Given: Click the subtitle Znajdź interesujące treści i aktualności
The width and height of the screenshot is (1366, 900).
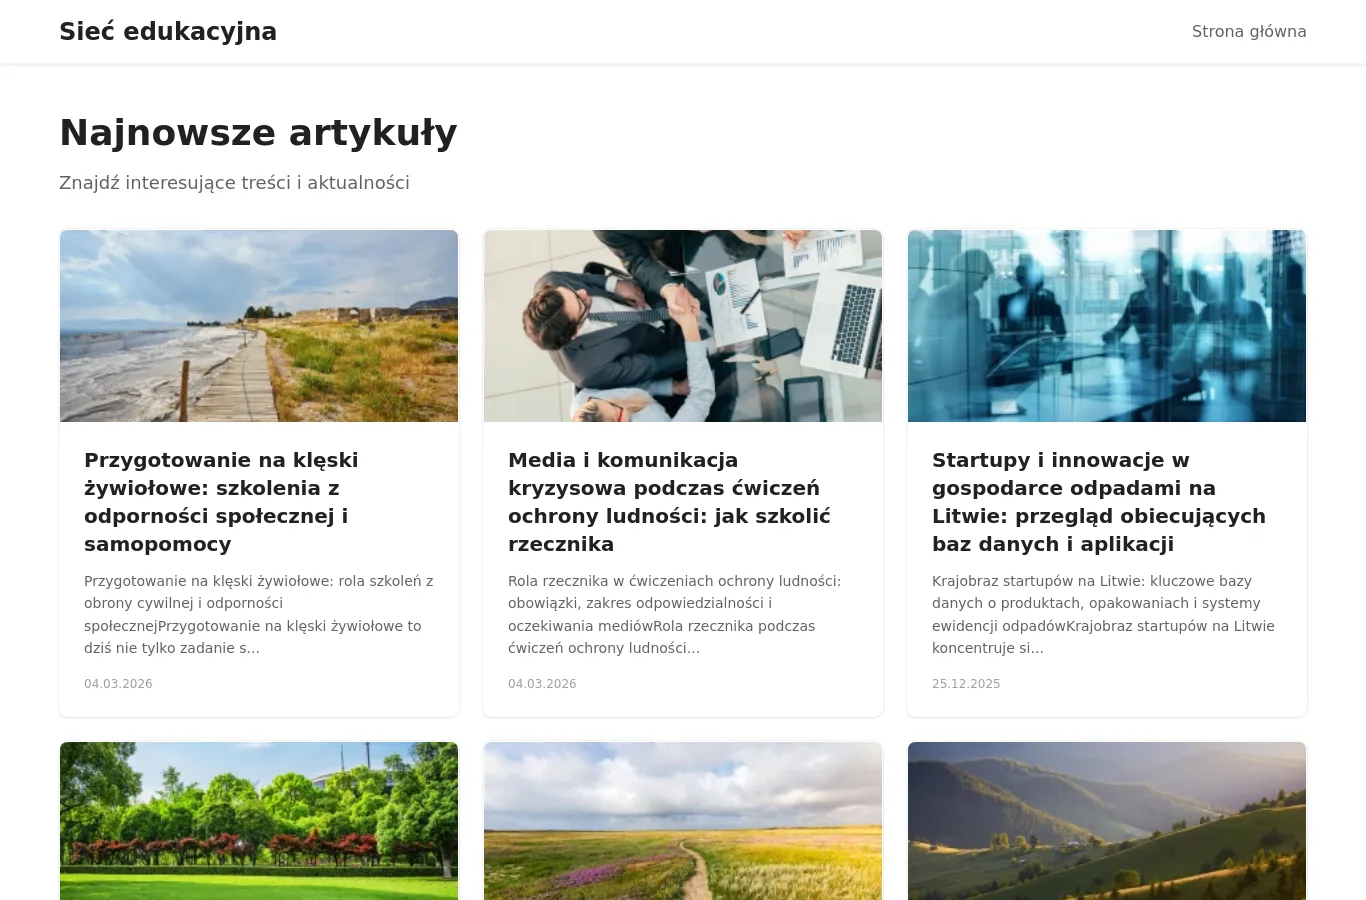Looking at the screenshot, I should [234, 183].
